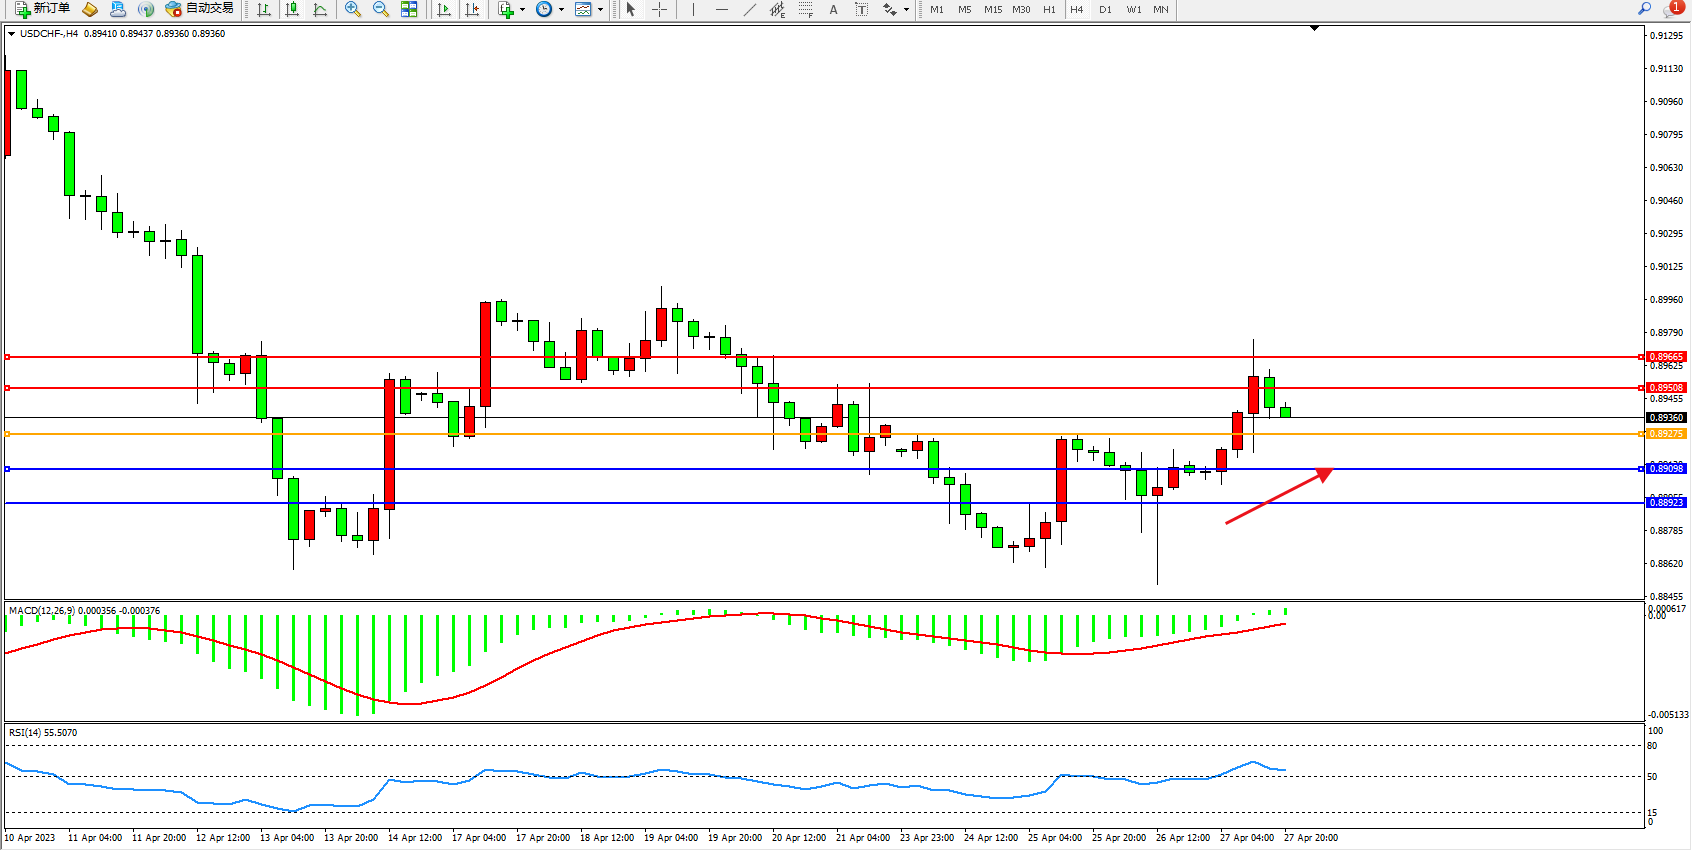Switch chart to candlestick mode
The image size is (1692, 851).
point(292,9)
